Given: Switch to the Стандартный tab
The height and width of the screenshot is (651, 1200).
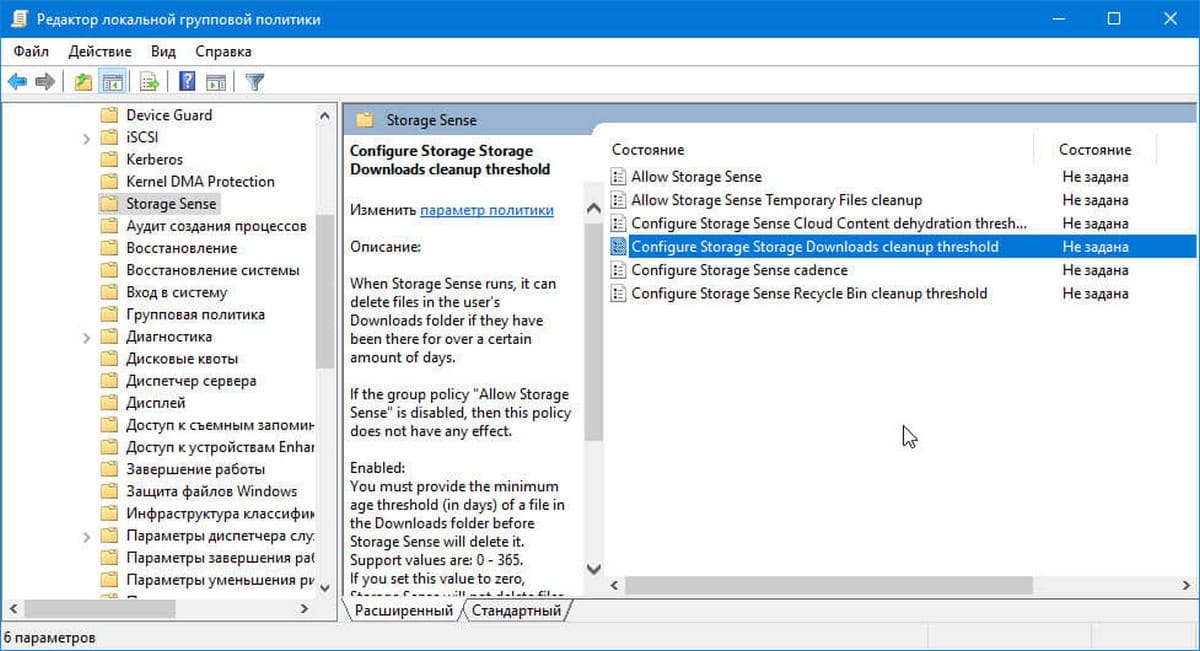Looking at the screenshot, I should [516, 610].
